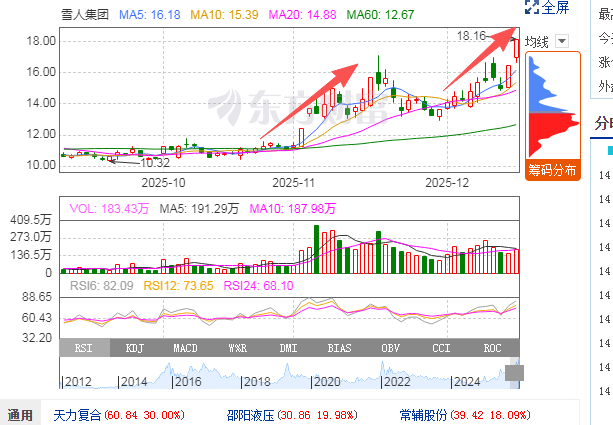Expand the 均线 dropdown arrow

(x=562, y=41)
